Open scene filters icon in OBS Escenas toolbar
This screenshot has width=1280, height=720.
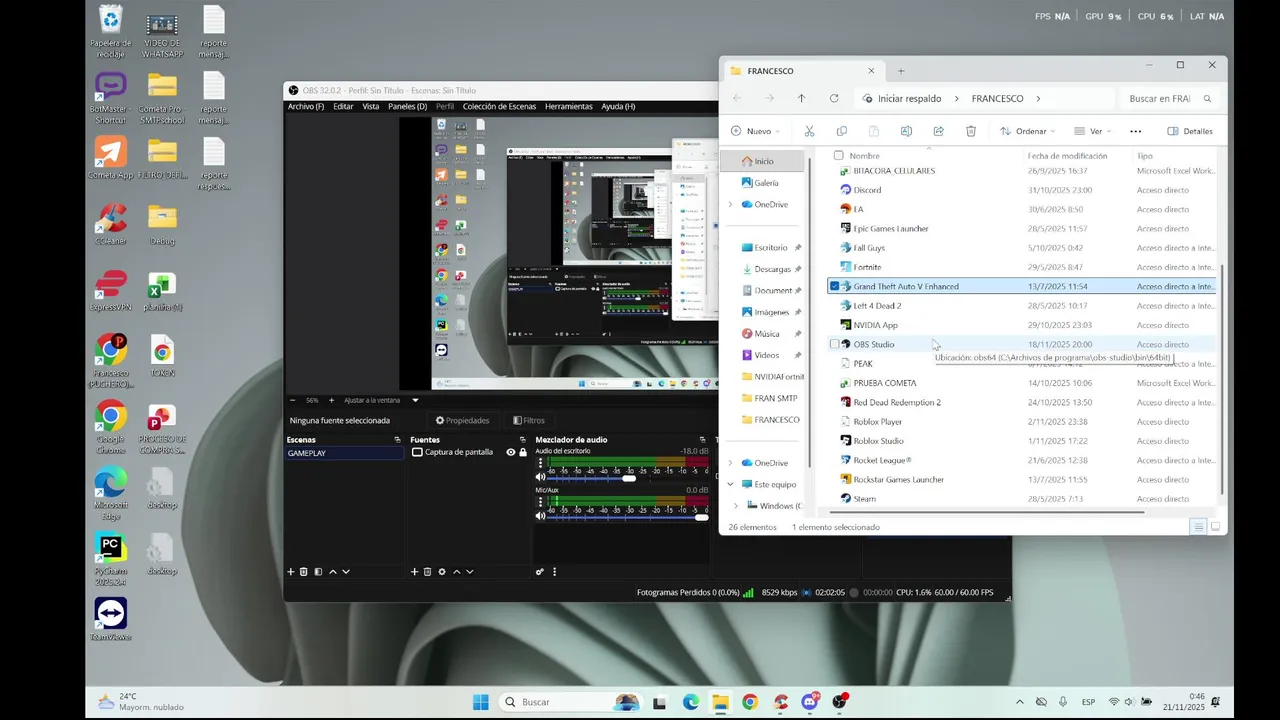[318, 572]
